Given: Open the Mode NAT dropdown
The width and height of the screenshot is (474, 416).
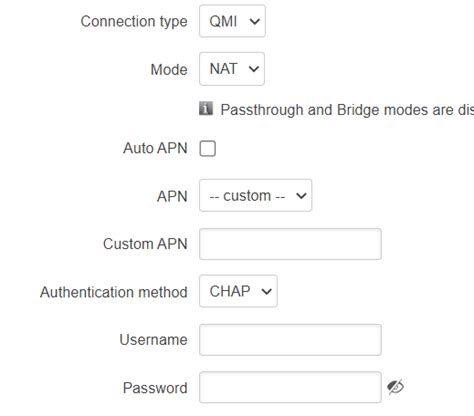Looking at the screenshot, I should coord(232,69).
